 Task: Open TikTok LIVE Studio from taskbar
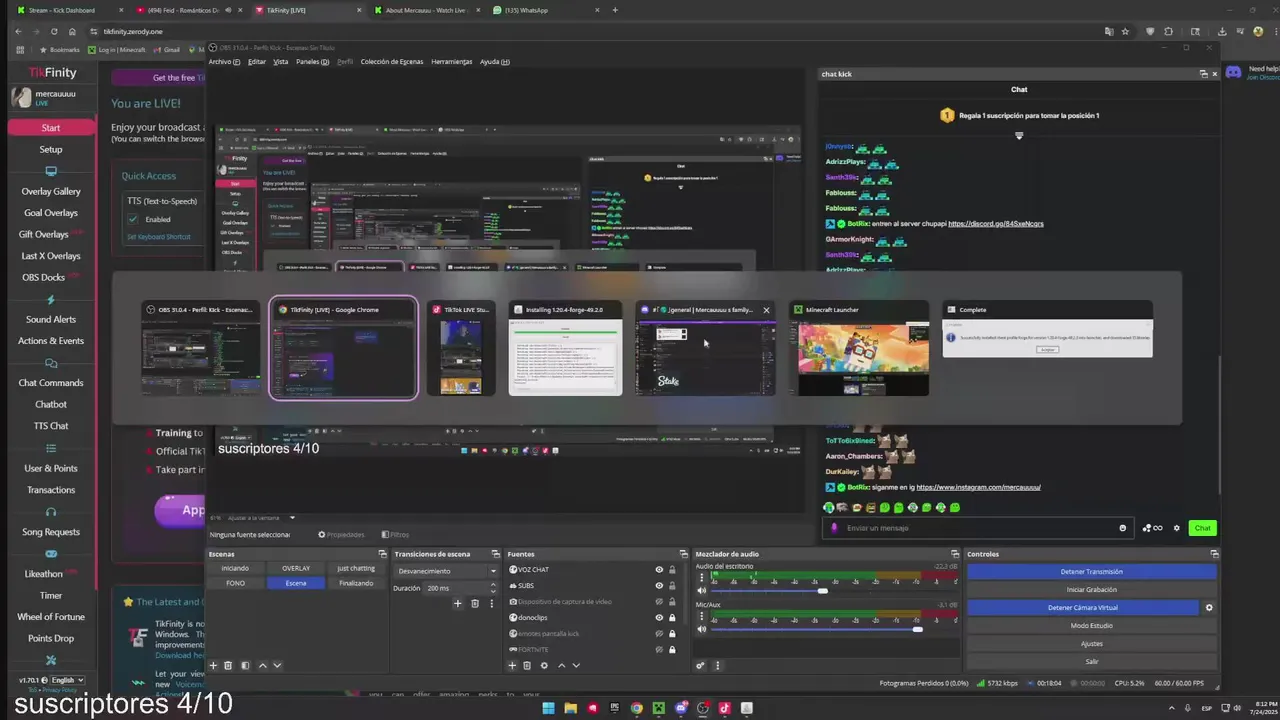click(725, 708)
